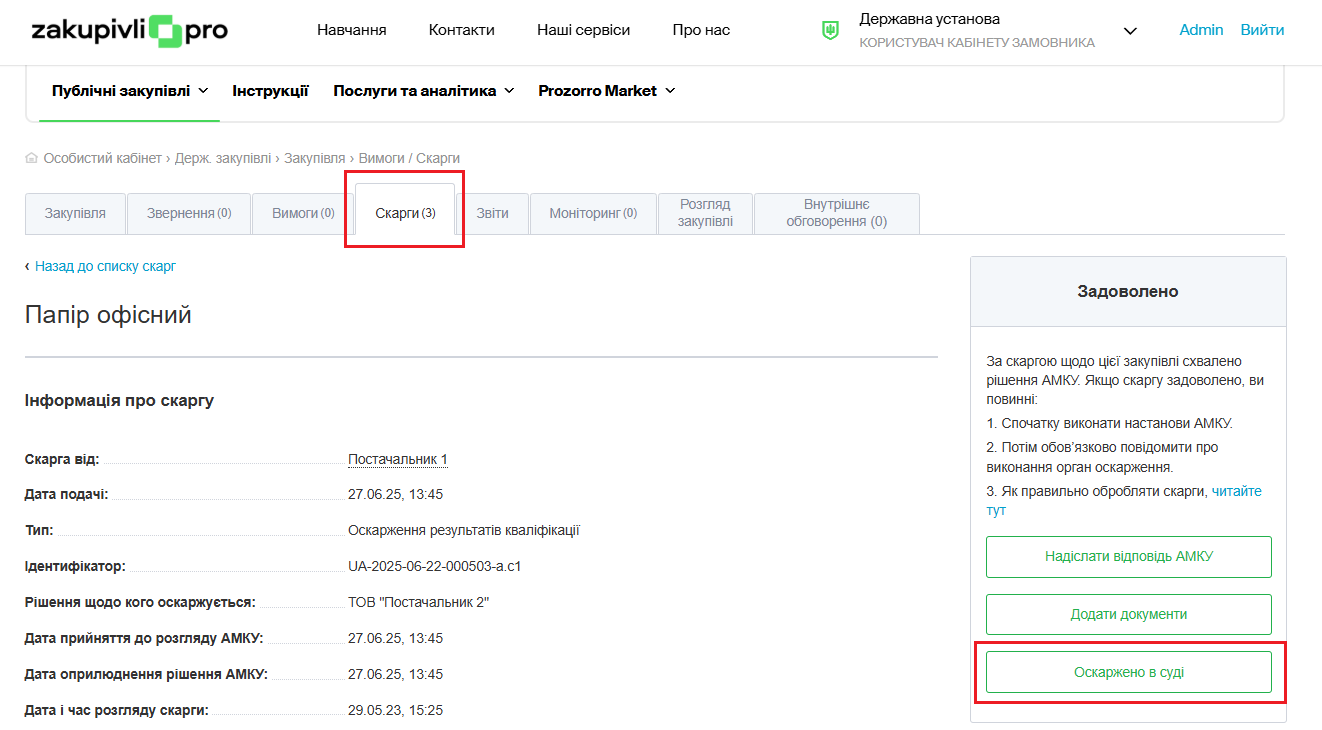This screenshot has height=730, width=1322.
Task: Click the zakupivli.pro logo
Action: pos(129,31)
